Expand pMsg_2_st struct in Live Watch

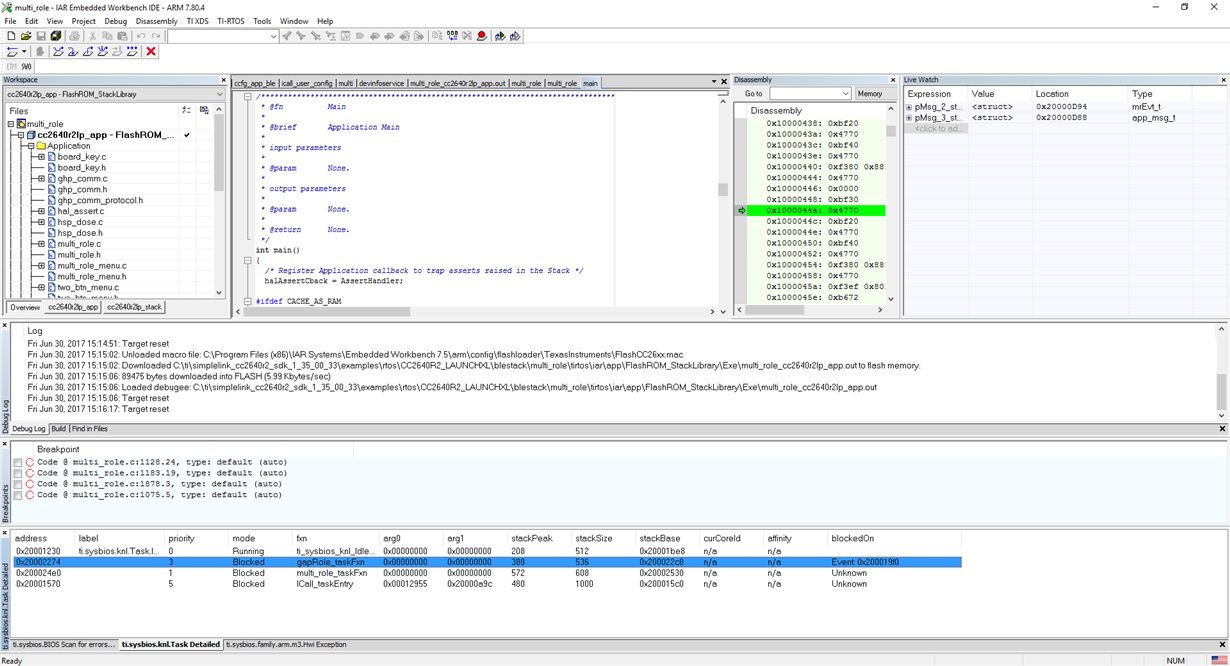tap(910, 107)
